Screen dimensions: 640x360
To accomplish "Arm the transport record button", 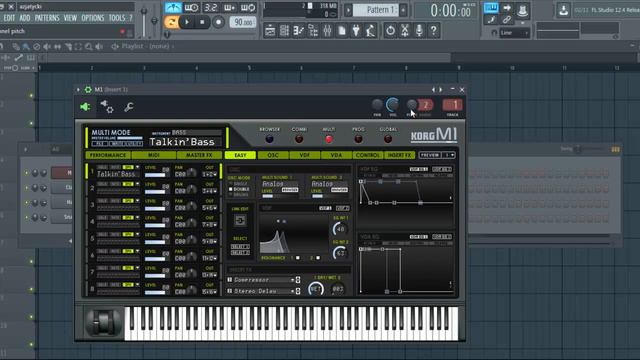I will pyautogui.click(x=218, y=22).
